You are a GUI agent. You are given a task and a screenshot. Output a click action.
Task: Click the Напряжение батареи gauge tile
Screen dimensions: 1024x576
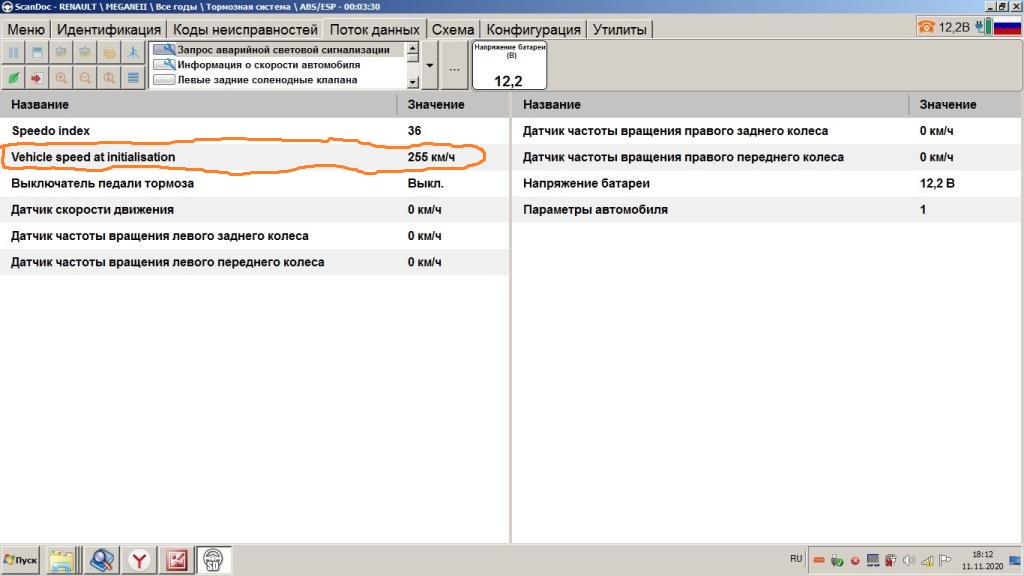(x=509, y=65)
